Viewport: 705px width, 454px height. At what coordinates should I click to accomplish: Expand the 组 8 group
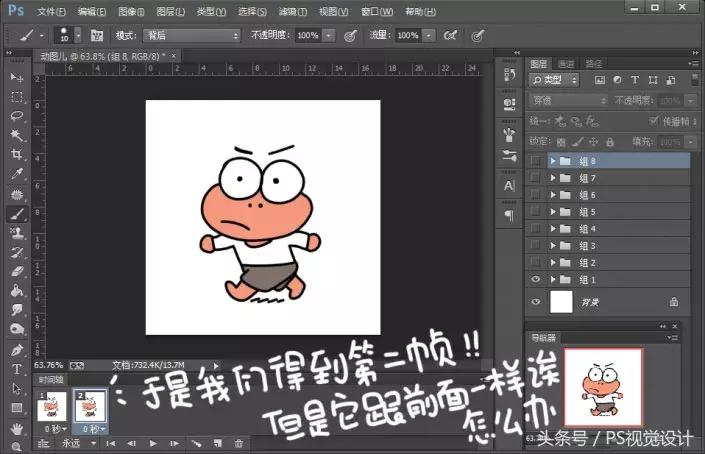point(553,161)
